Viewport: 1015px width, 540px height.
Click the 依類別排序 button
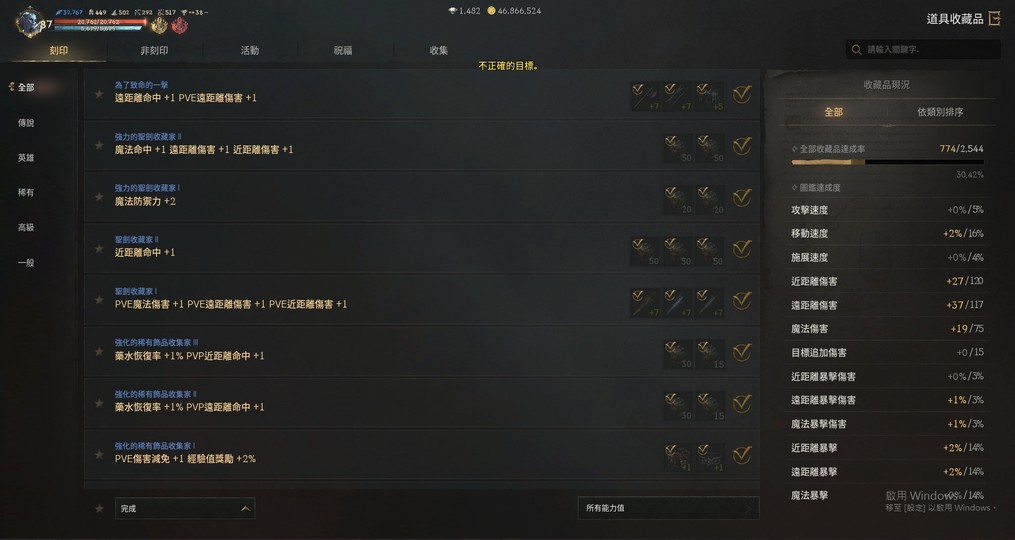pos(940,112)
